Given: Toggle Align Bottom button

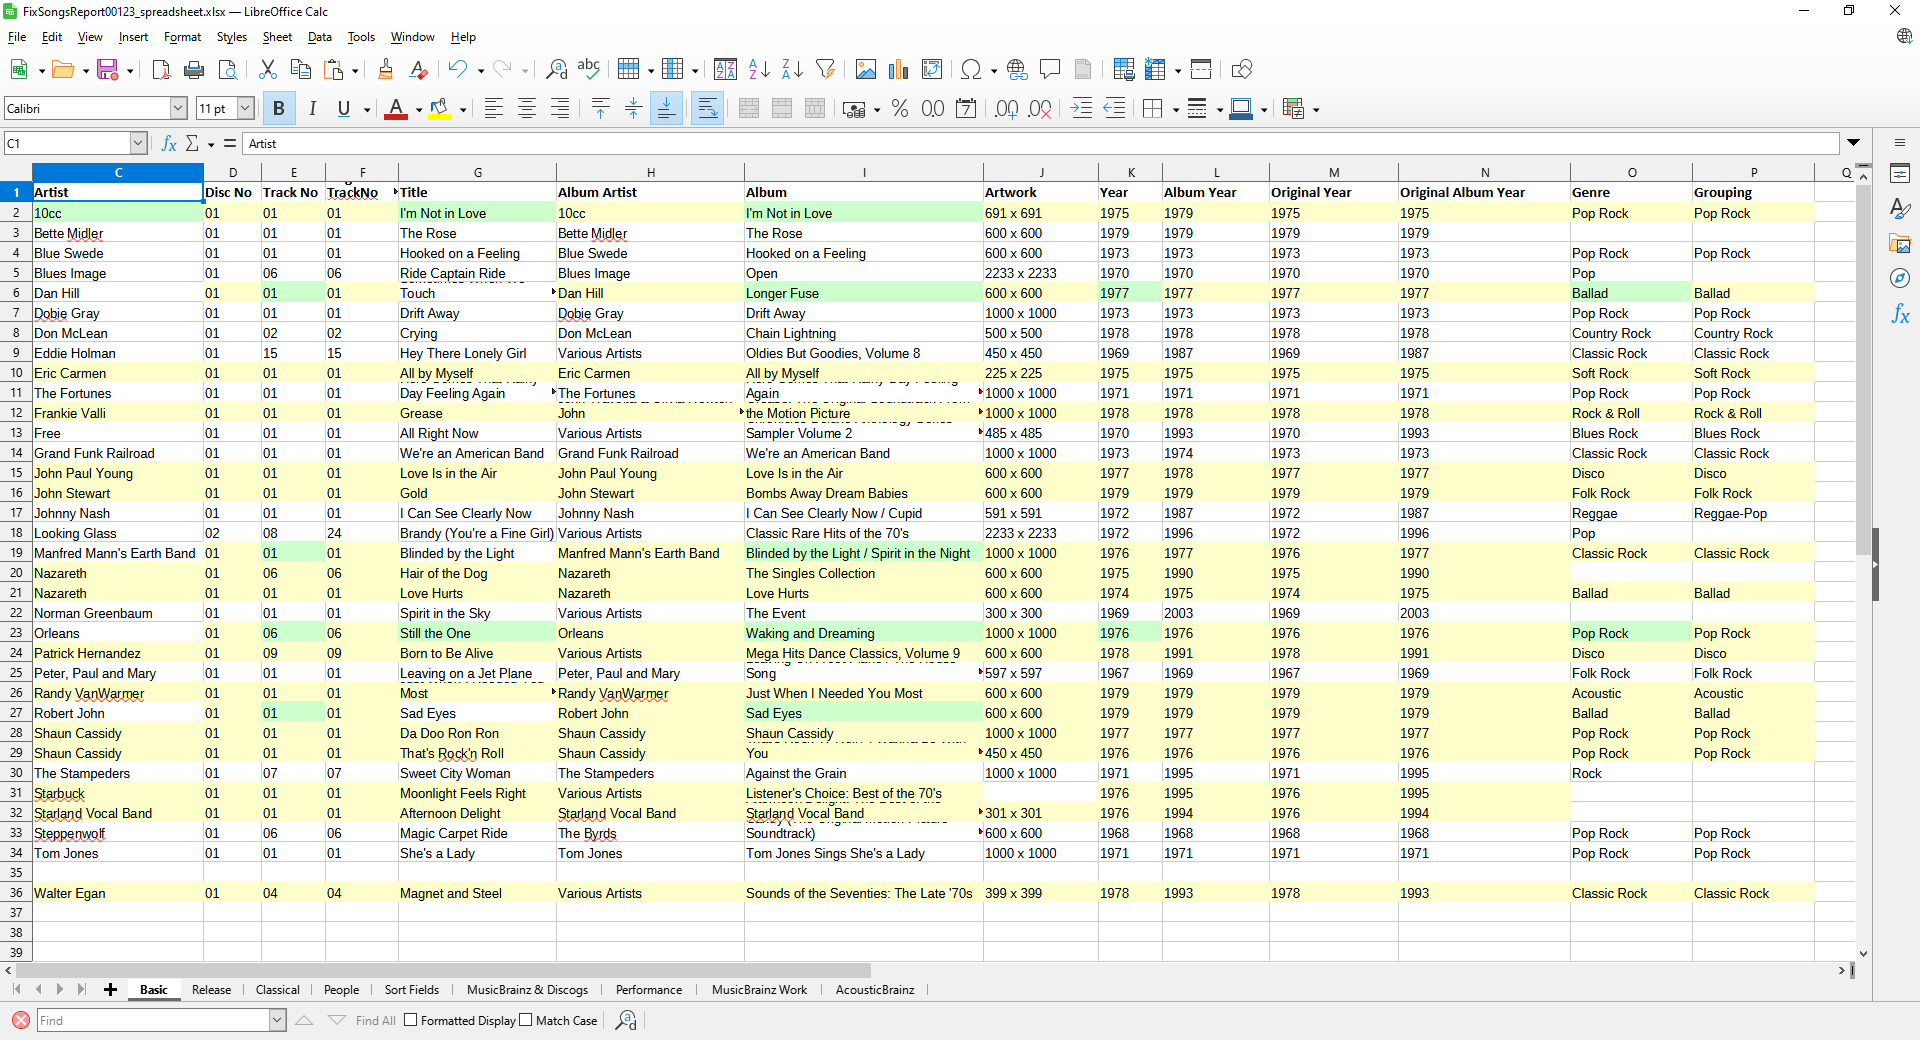Looking at the screenshot, I should (666, 109).
